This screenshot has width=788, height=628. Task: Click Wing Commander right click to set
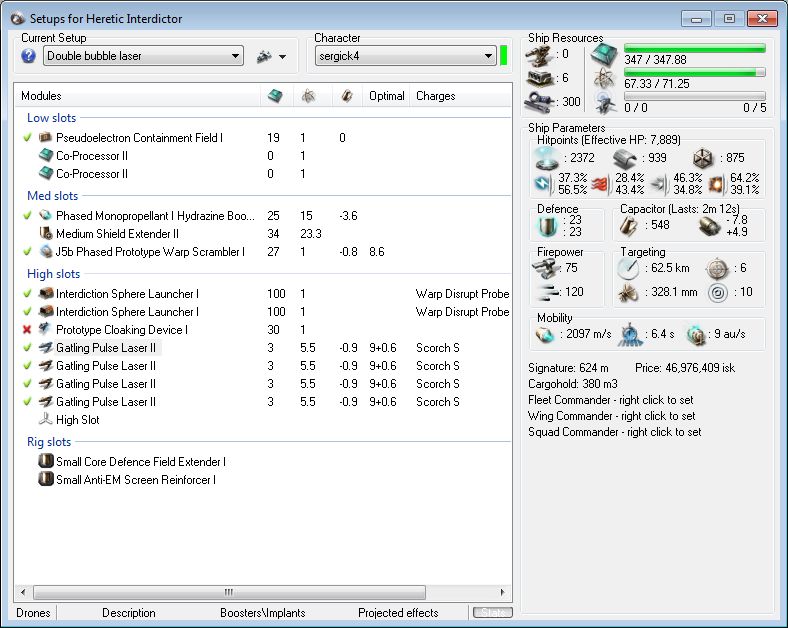click(x=612, y=416)
